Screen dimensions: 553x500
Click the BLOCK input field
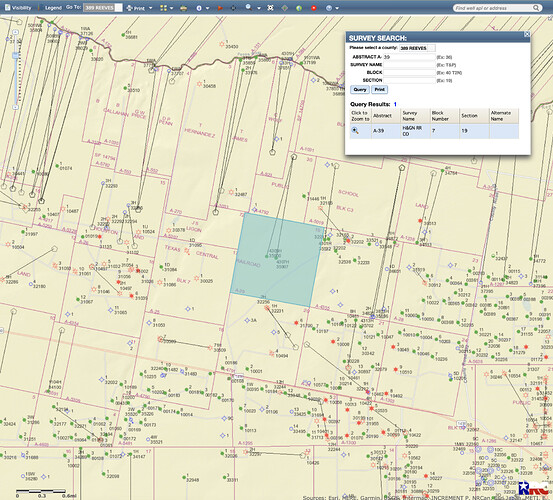pos(409,73)
